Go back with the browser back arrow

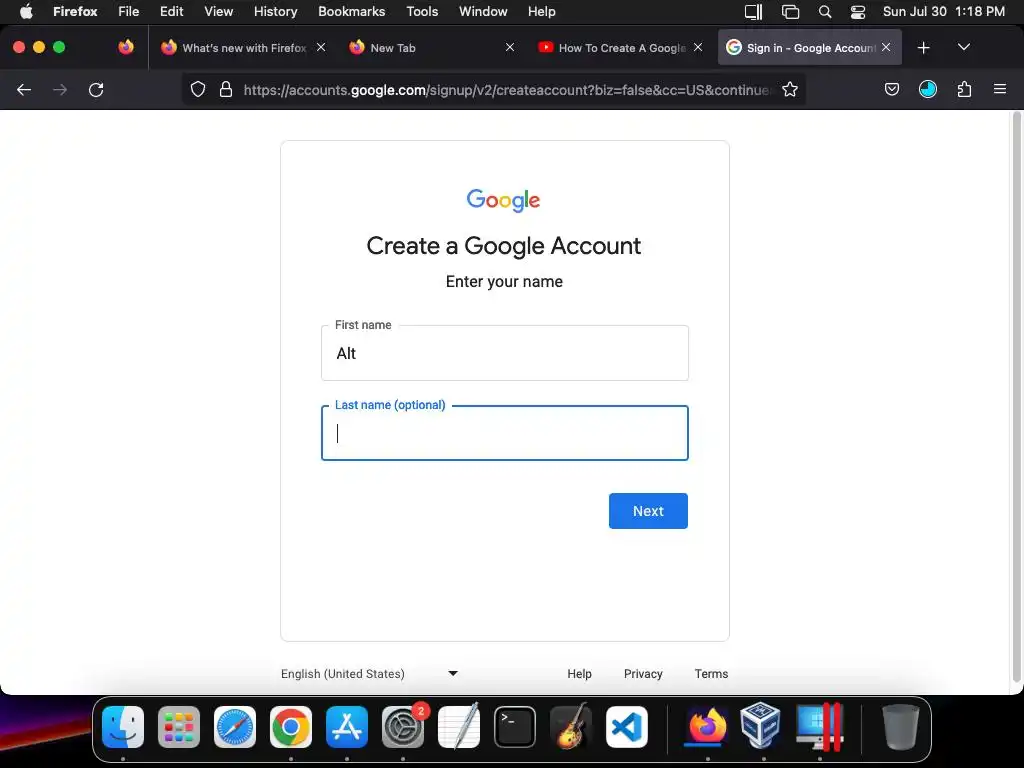24,89
